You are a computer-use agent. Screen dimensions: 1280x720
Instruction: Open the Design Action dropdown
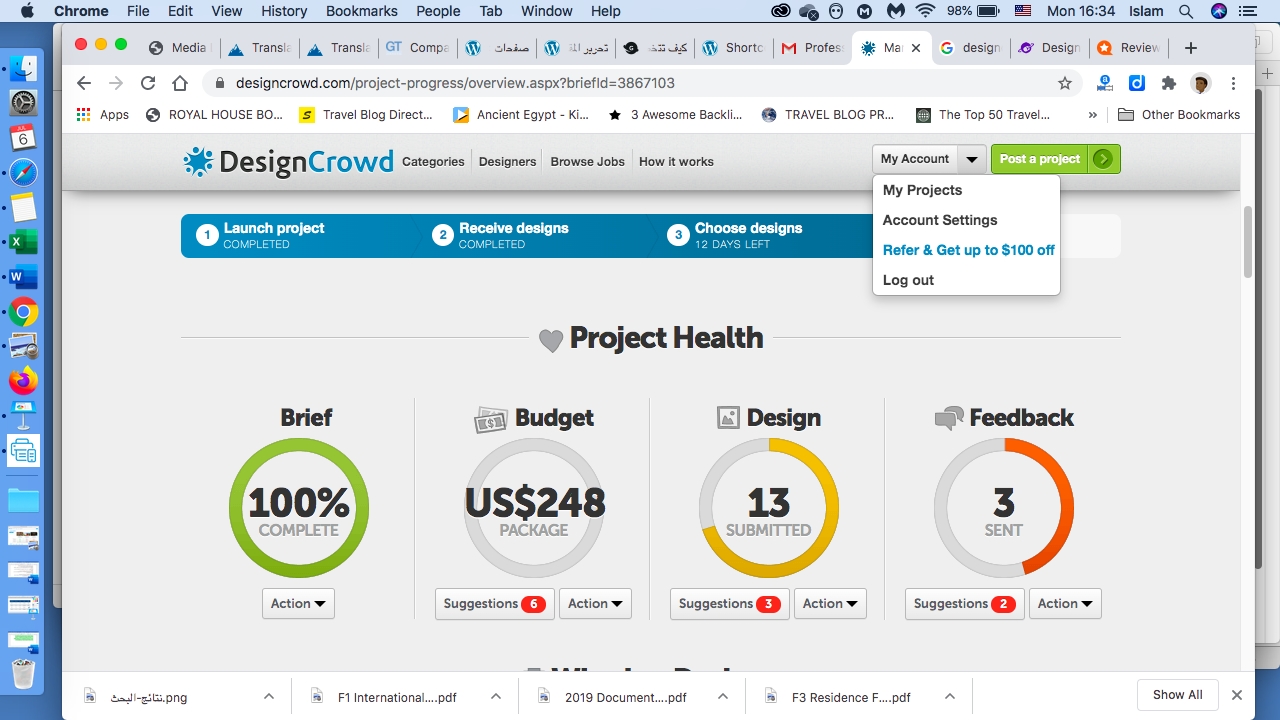click(x=830, y=604)
